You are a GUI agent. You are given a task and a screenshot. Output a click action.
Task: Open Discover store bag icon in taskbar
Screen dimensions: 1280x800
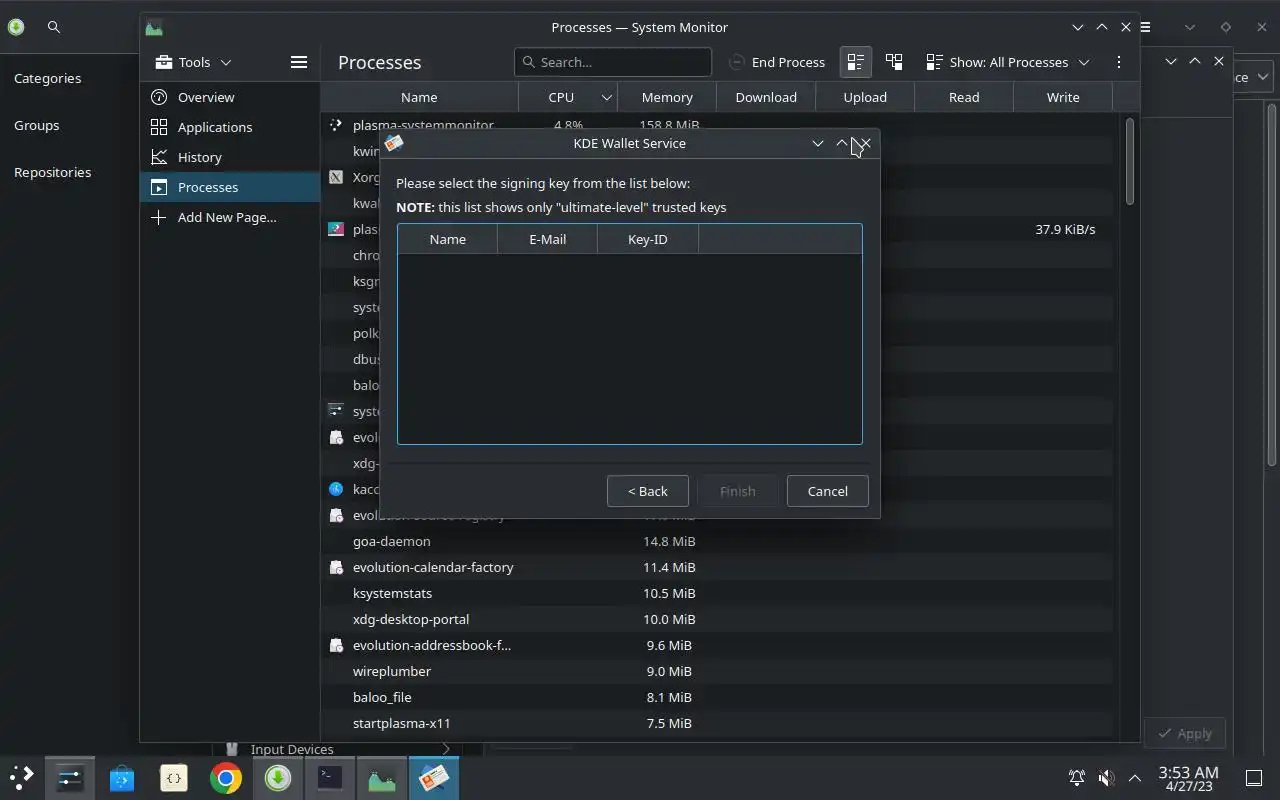pos(122,777)
